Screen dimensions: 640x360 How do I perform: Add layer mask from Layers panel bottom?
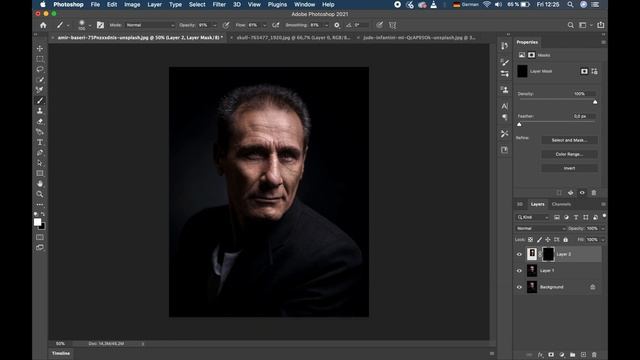coord(551,355)
